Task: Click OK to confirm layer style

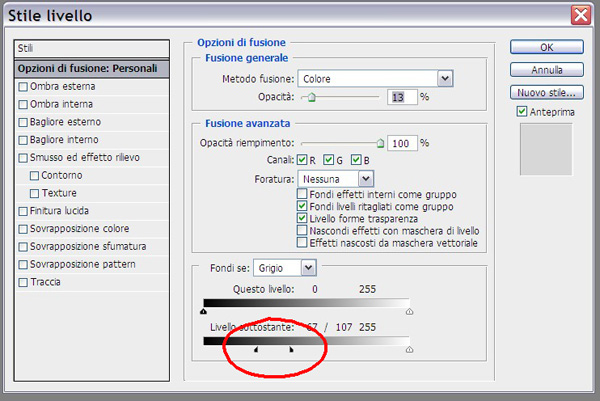Action: [x=546, y=46]
